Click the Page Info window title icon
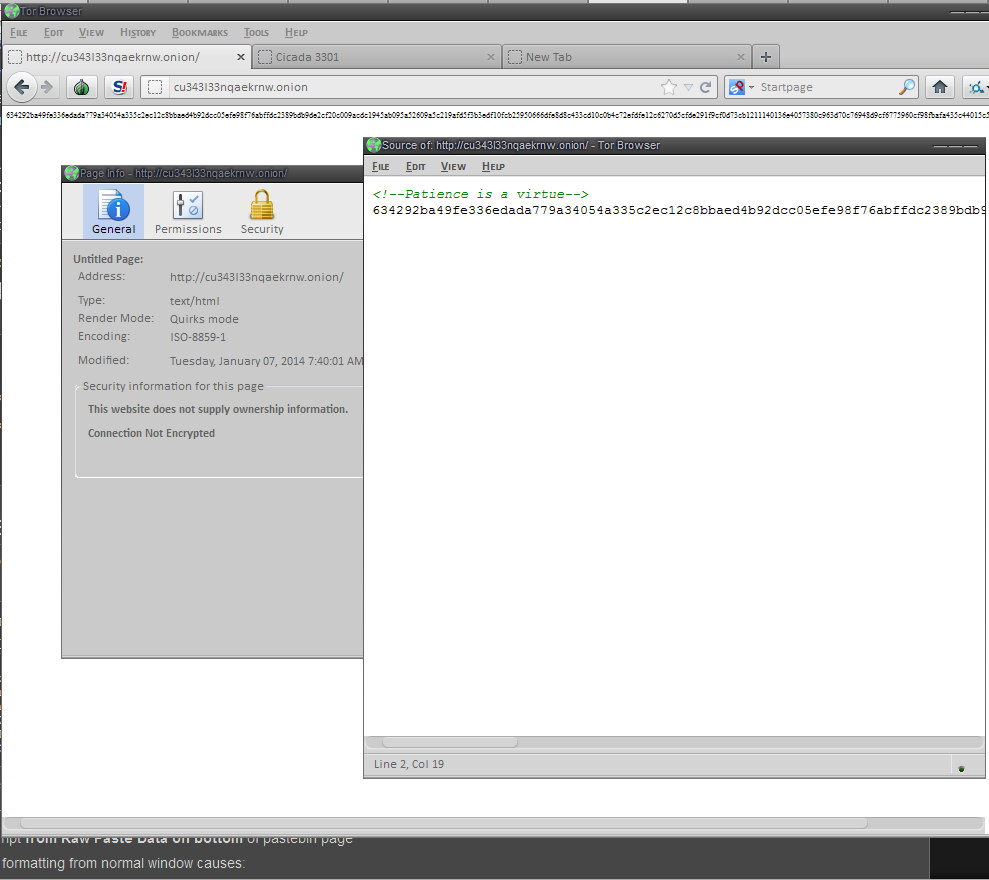Screen dimensions: 989x880 (x=71, y=173)
